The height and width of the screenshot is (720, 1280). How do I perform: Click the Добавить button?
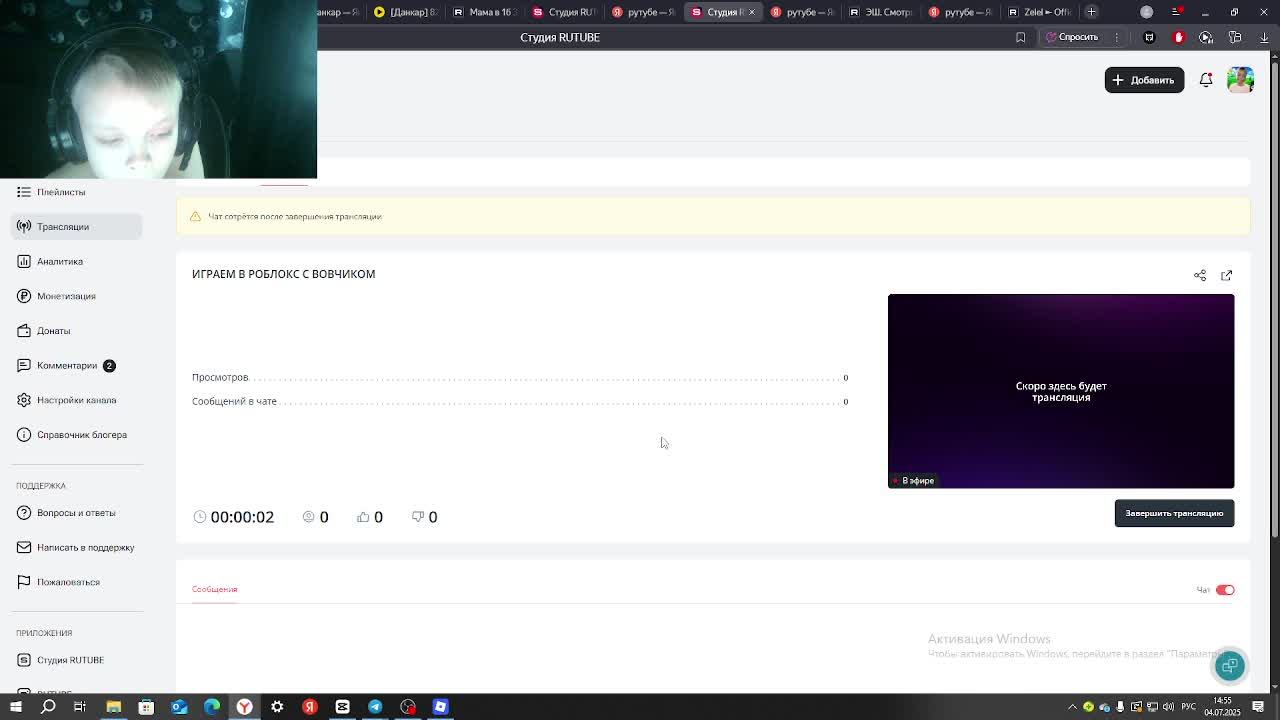point(1144,80)
